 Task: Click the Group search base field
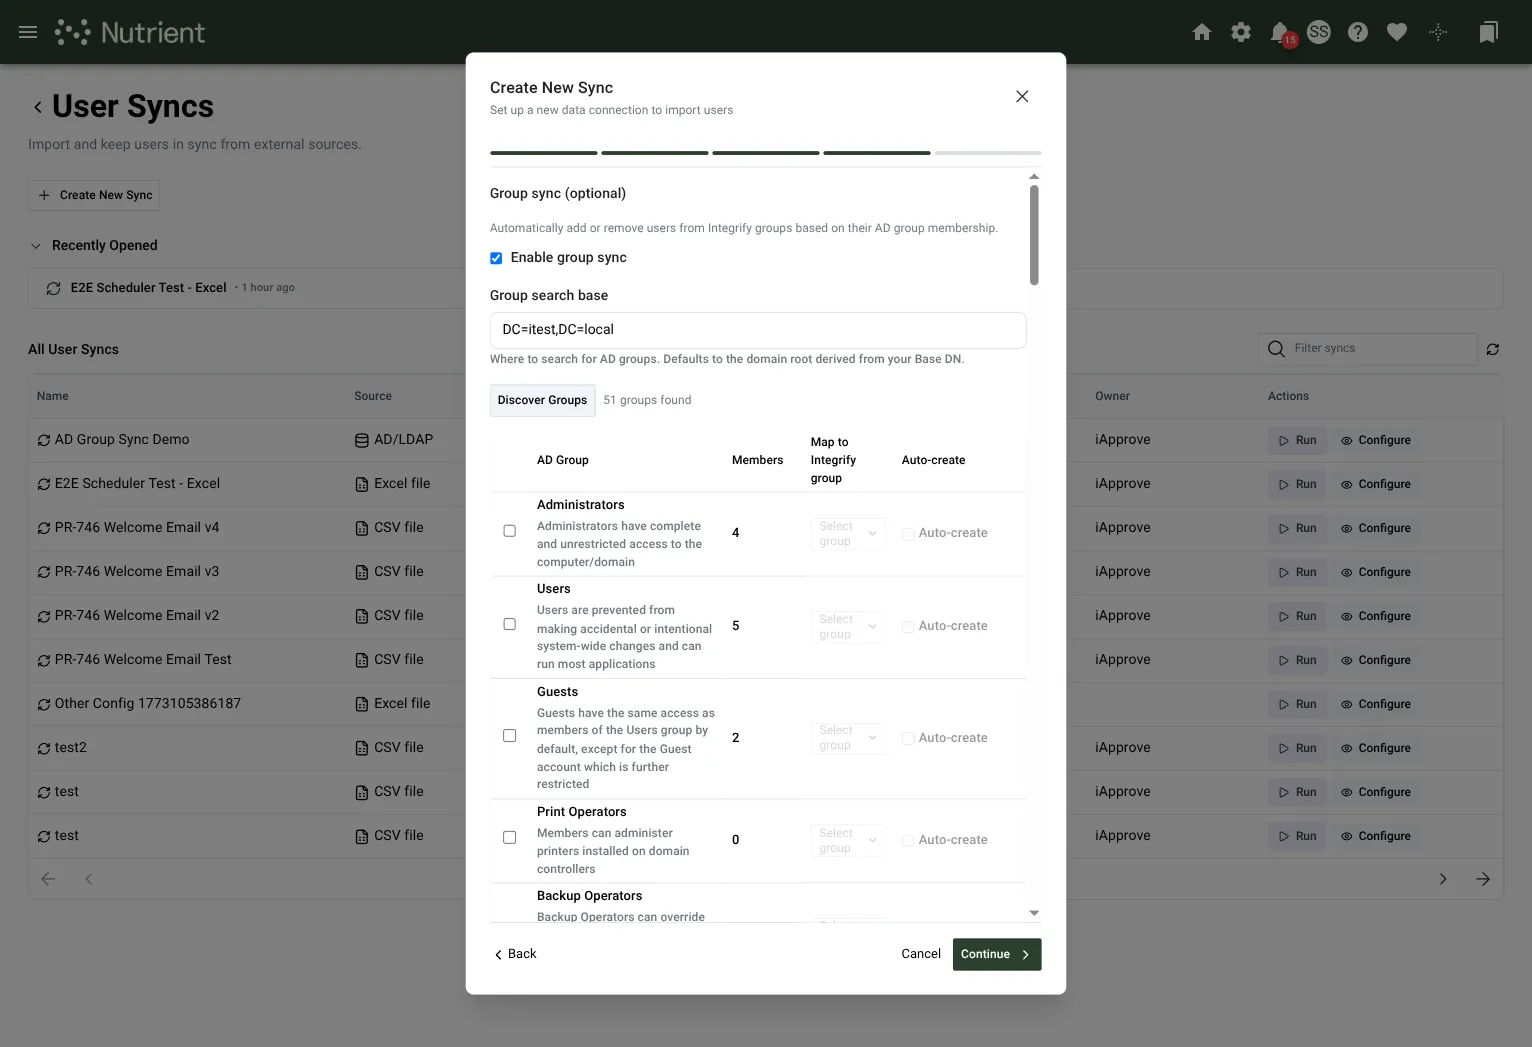coord(758,330)
